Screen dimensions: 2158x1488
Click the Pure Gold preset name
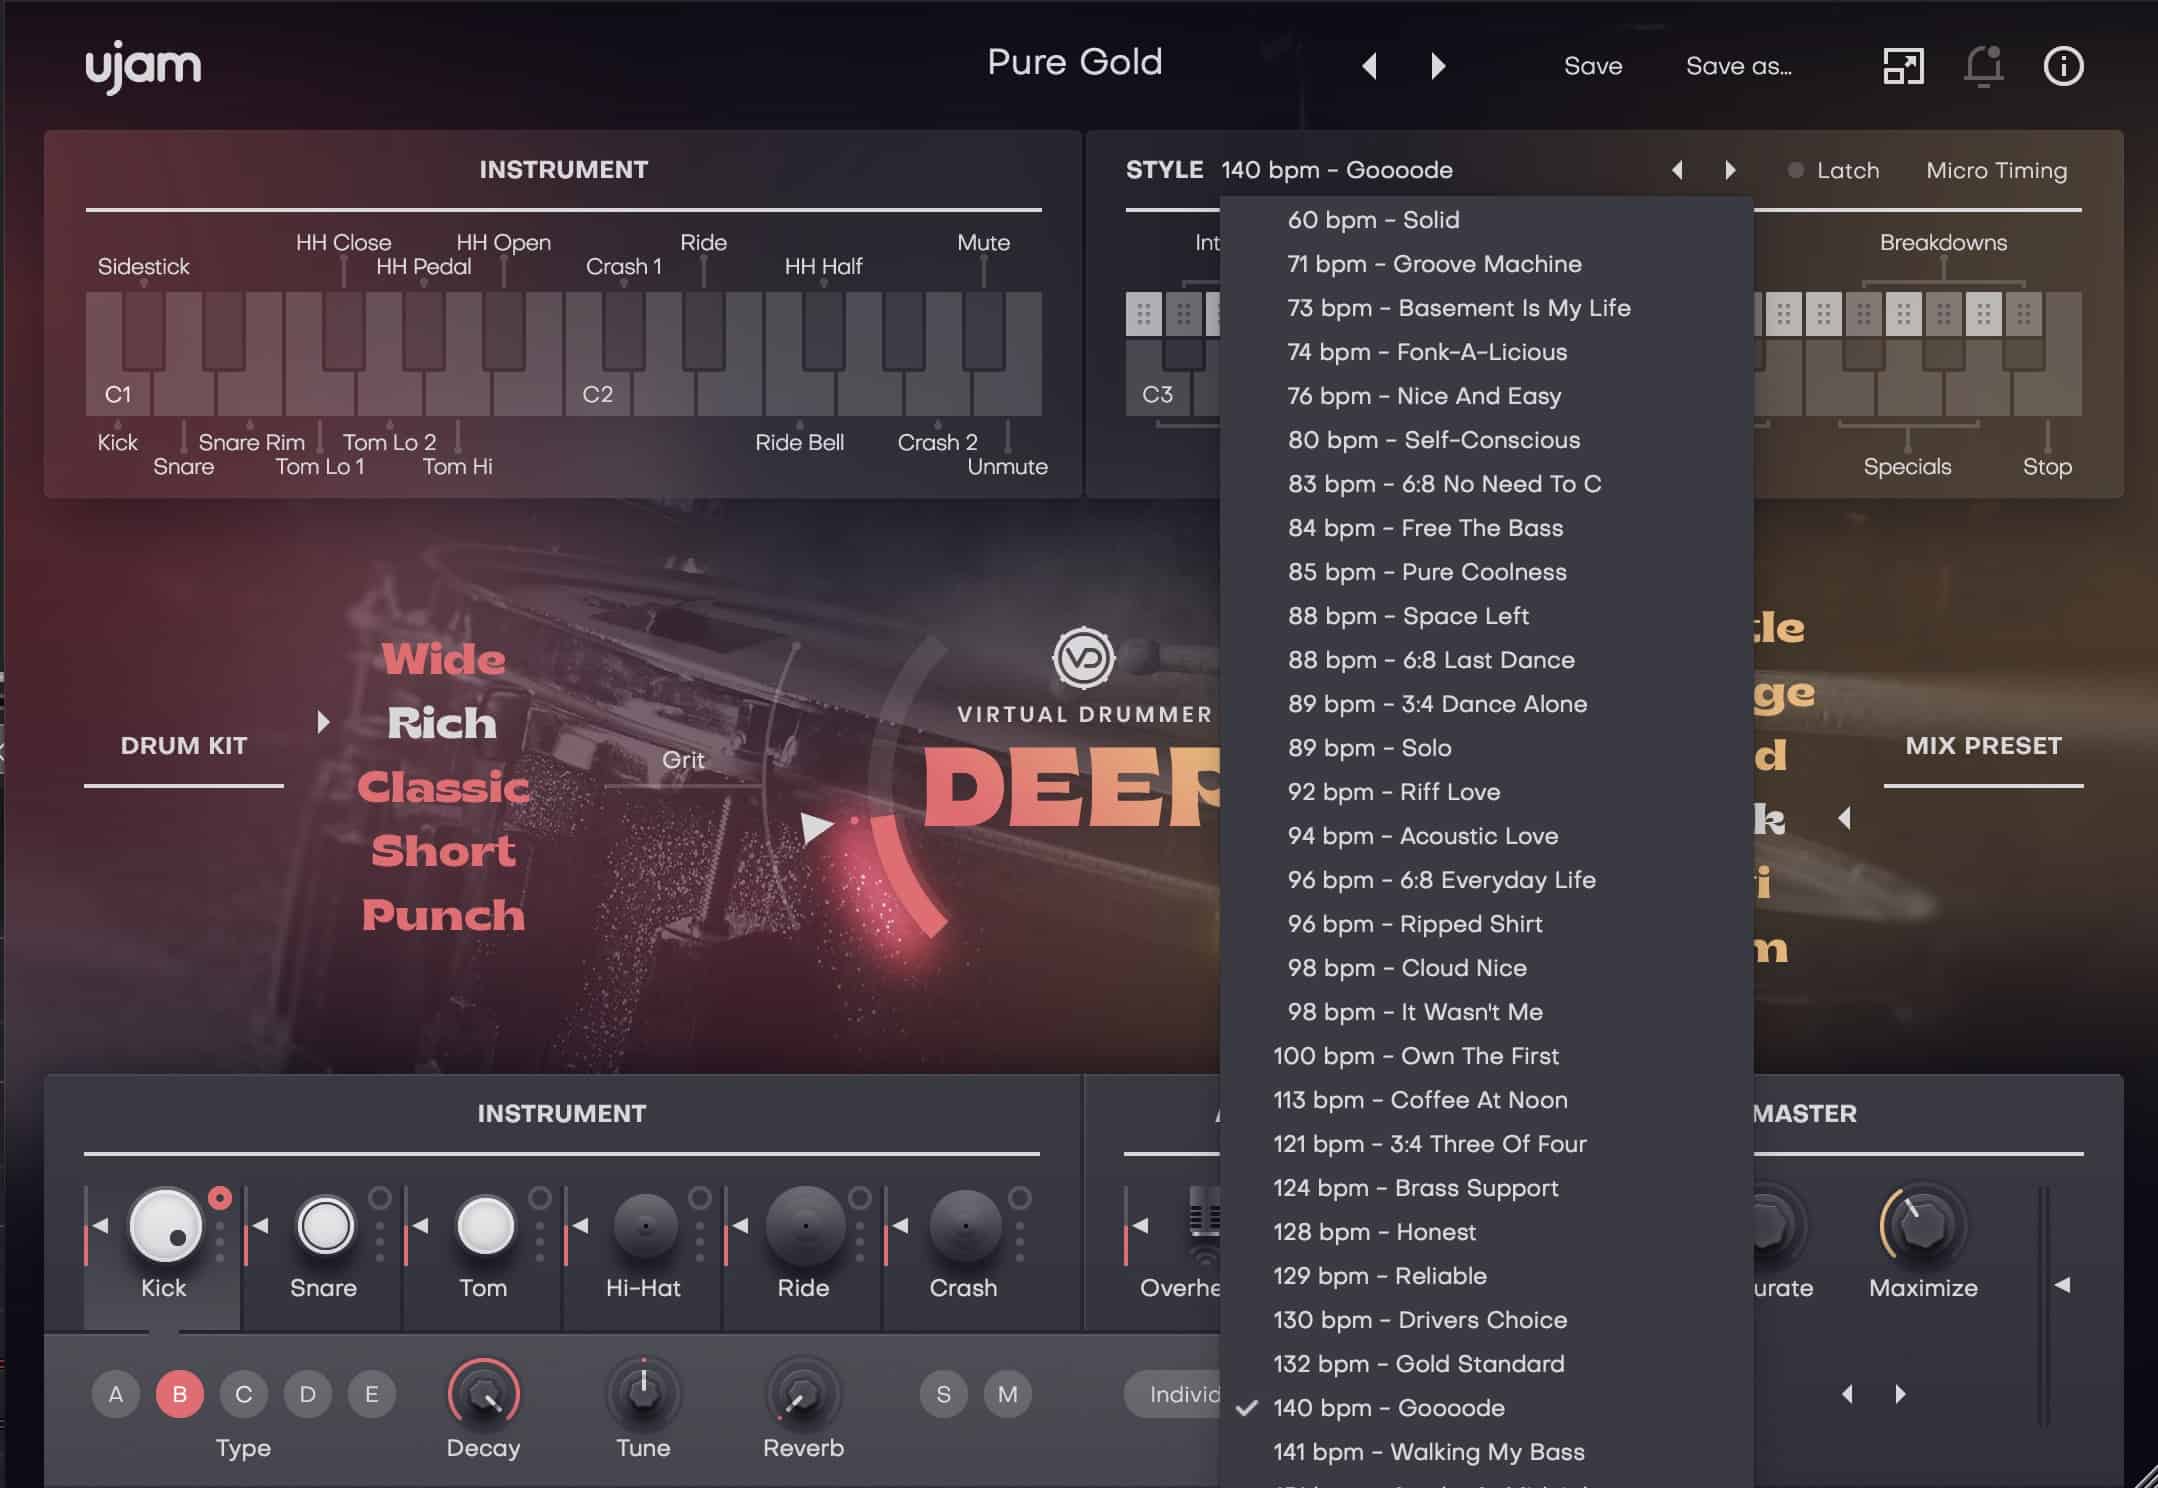pos(1075,62)
